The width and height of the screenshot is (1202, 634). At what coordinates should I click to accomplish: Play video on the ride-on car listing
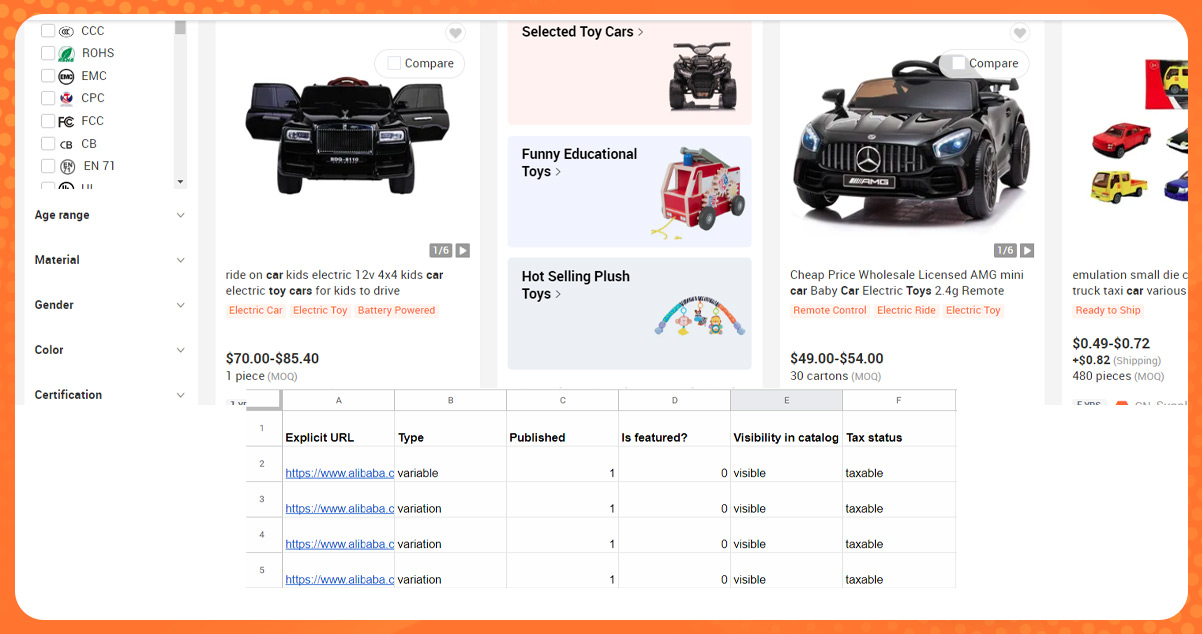coord(463,250)
